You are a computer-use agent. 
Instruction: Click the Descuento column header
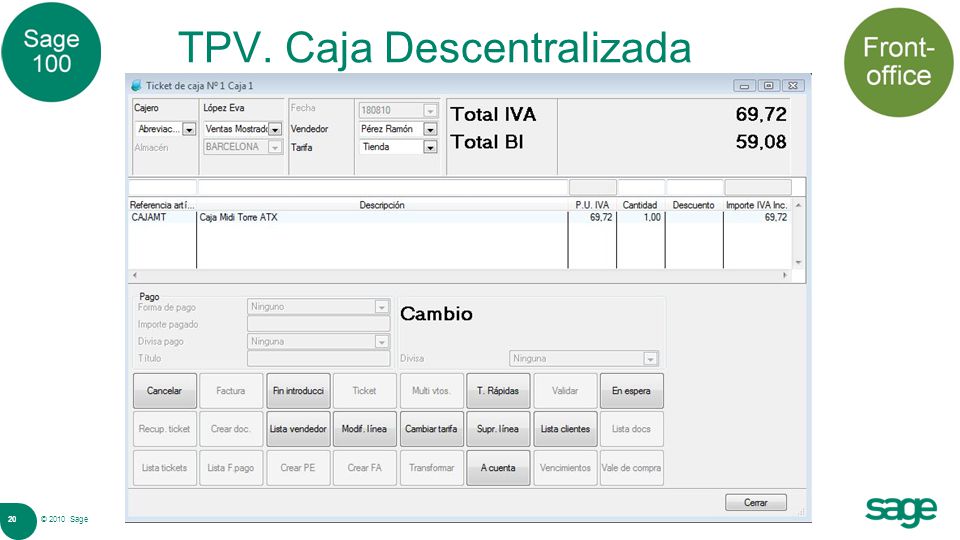click(694, 205)
